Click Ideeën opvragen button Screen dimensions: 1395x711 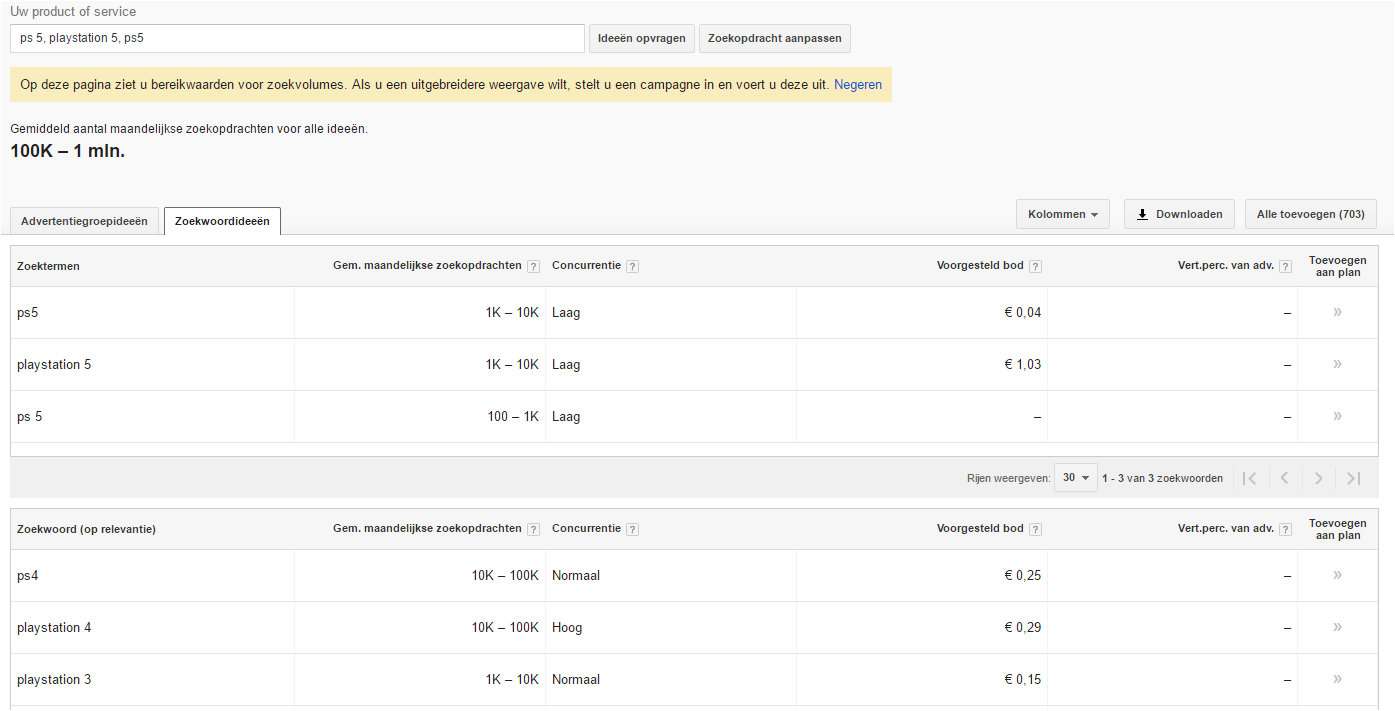pyautogui.click(x=641, y=39)
